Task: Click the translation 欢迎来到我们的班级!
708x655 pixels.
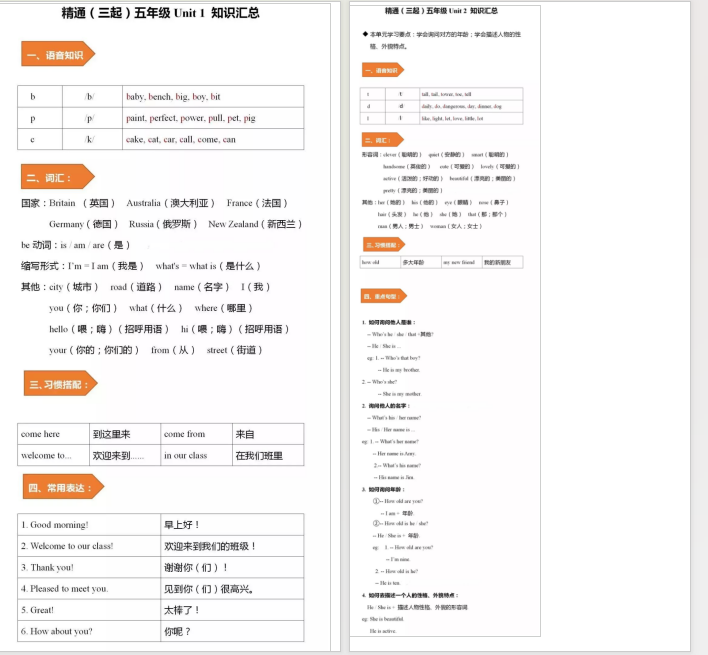Action: (x=232, y=546)
